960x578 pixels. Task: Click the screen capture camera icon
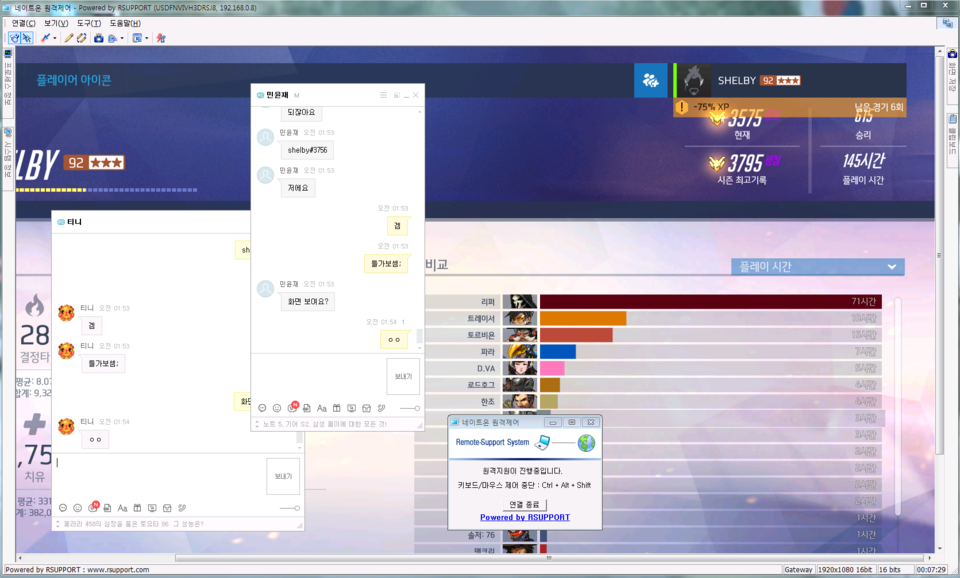(x=99, y=38)
